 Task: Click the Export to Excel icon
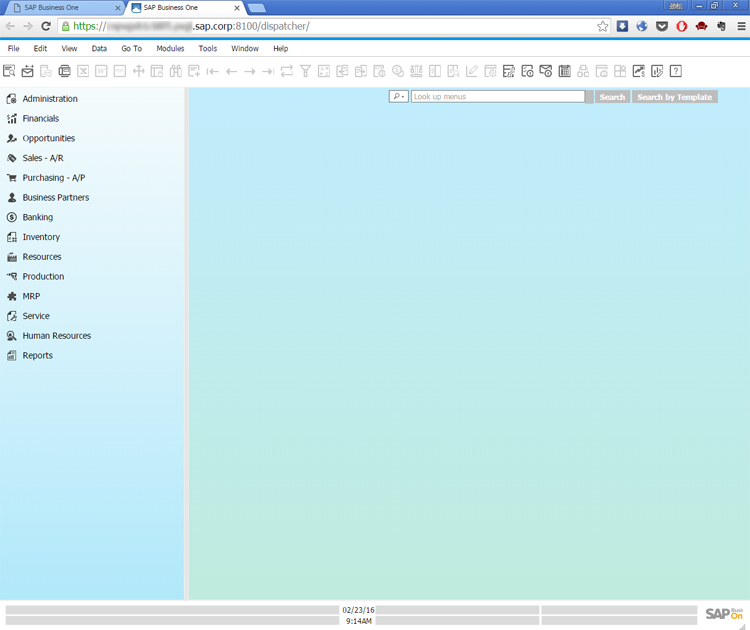coord(83,71)
